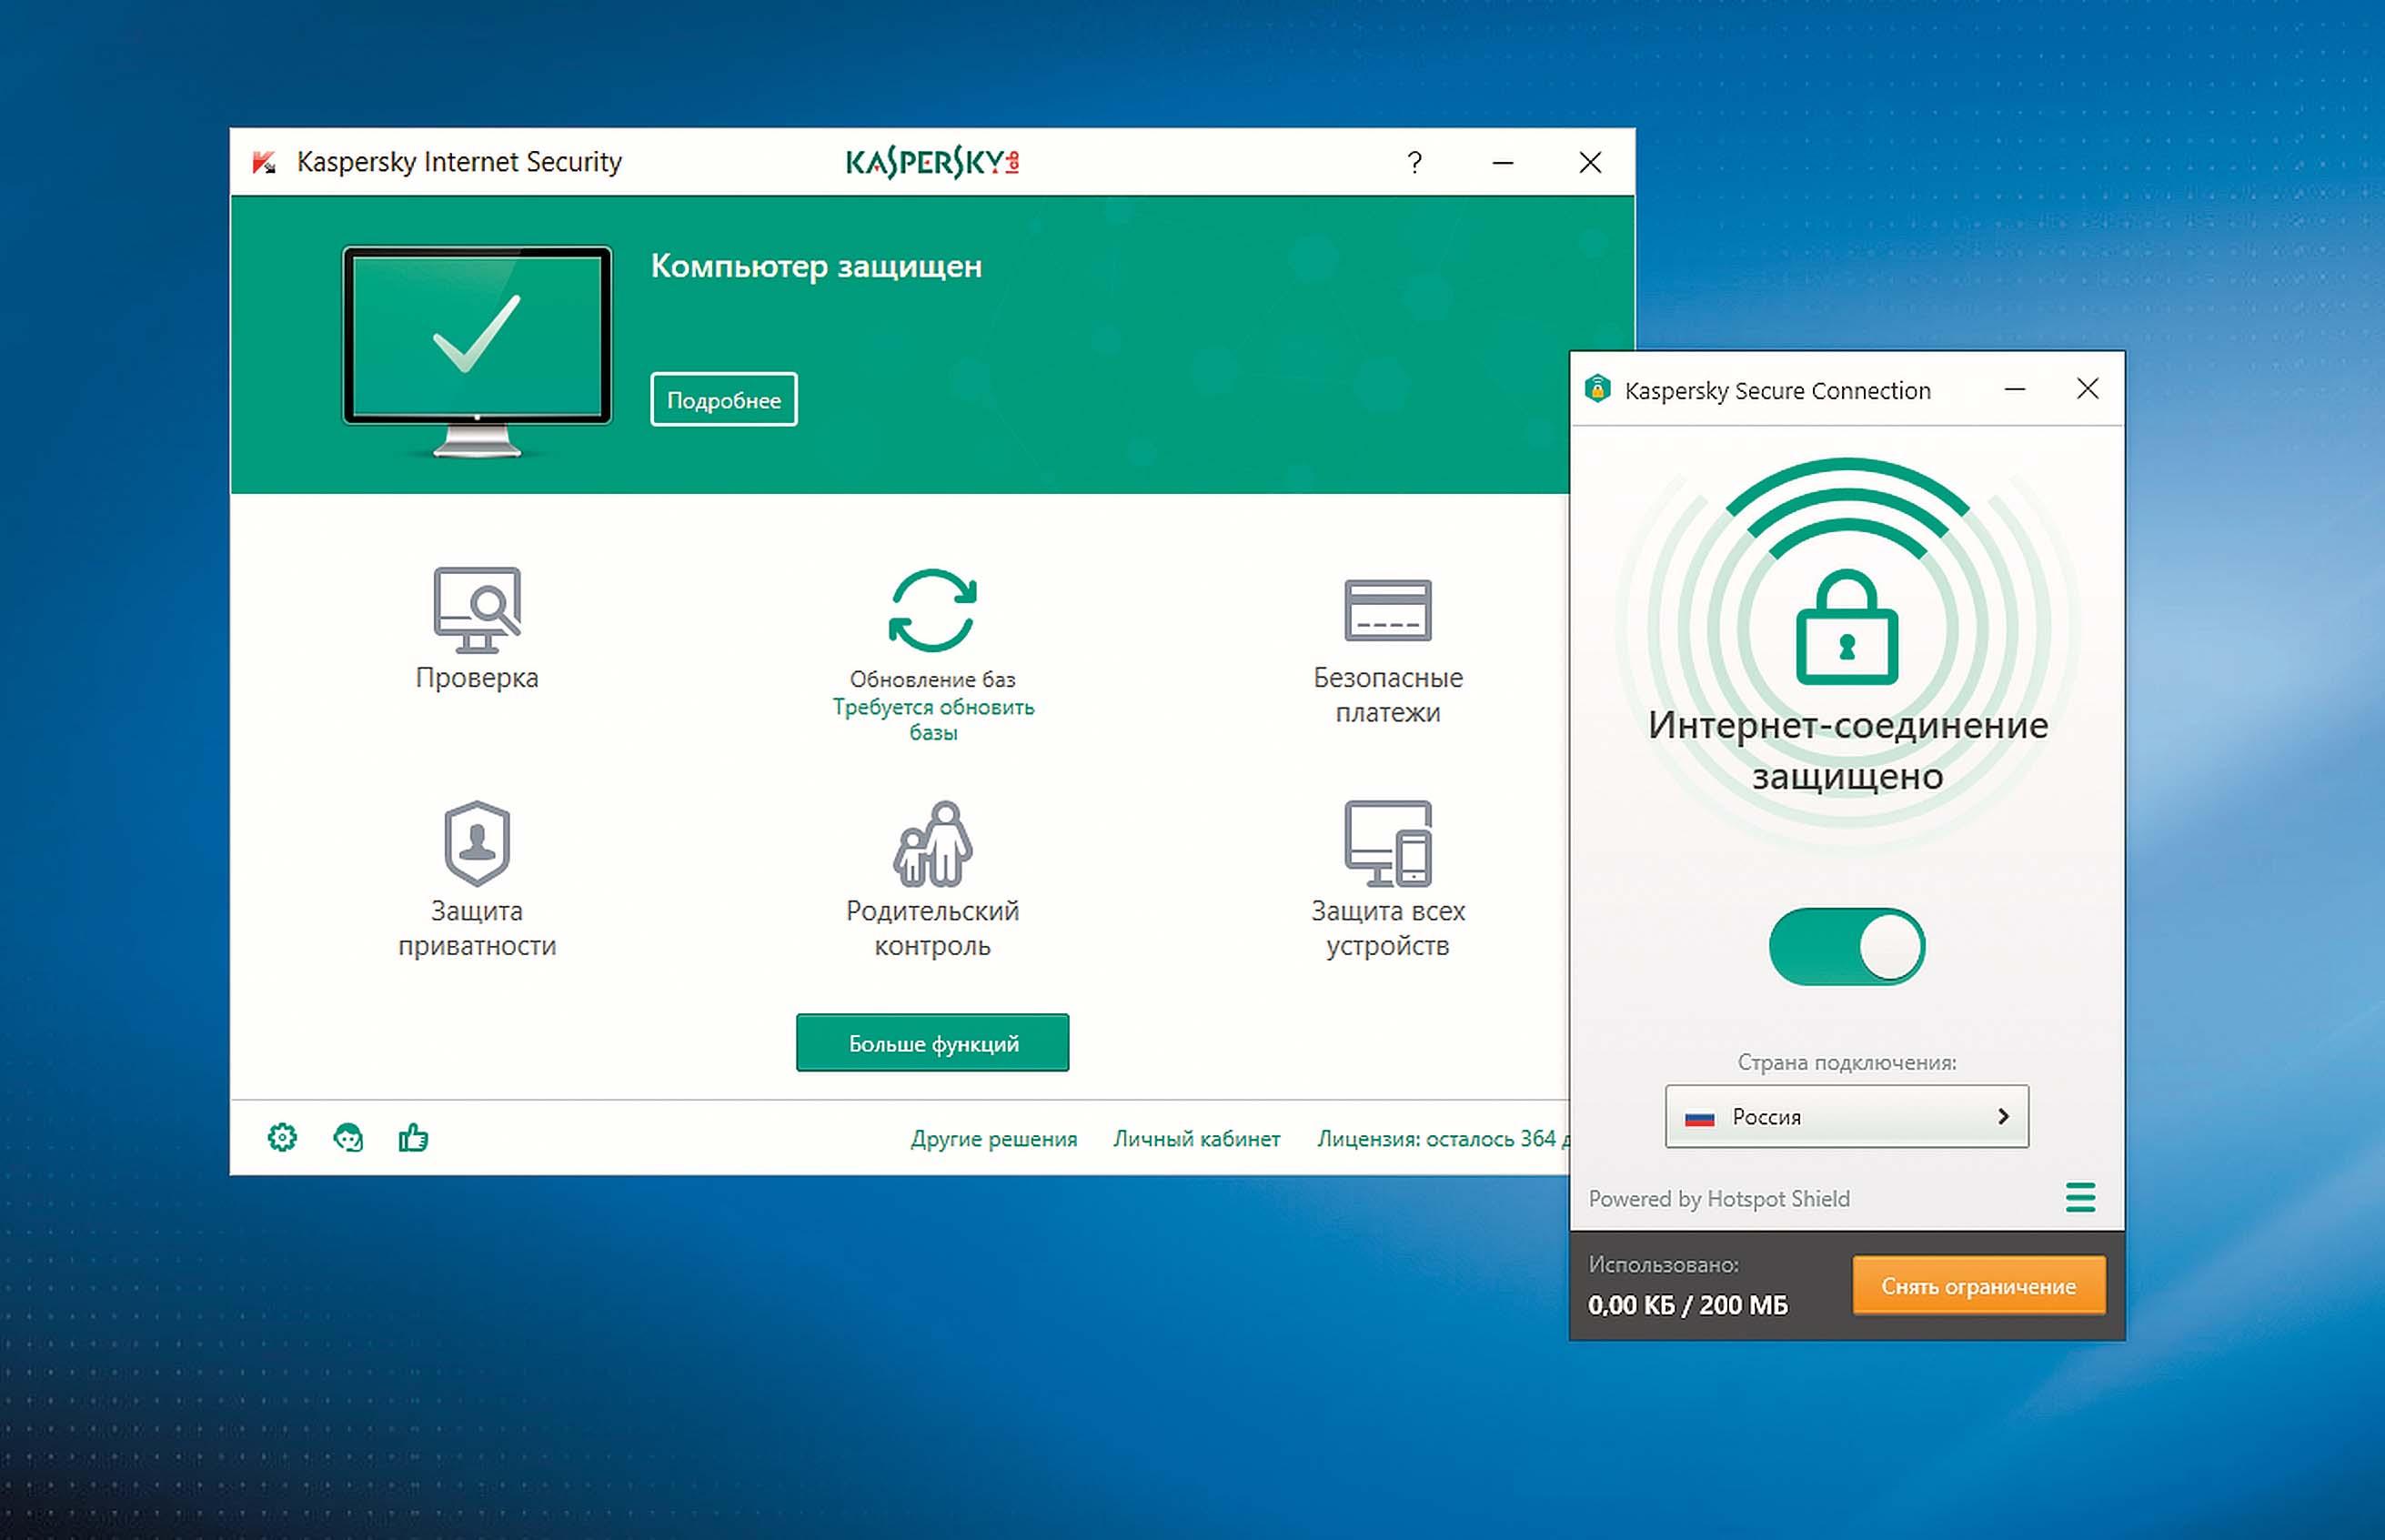Screen dimensions: 2385x1540
Task: Click the Больше функций button
Action: coord(932,1043)
